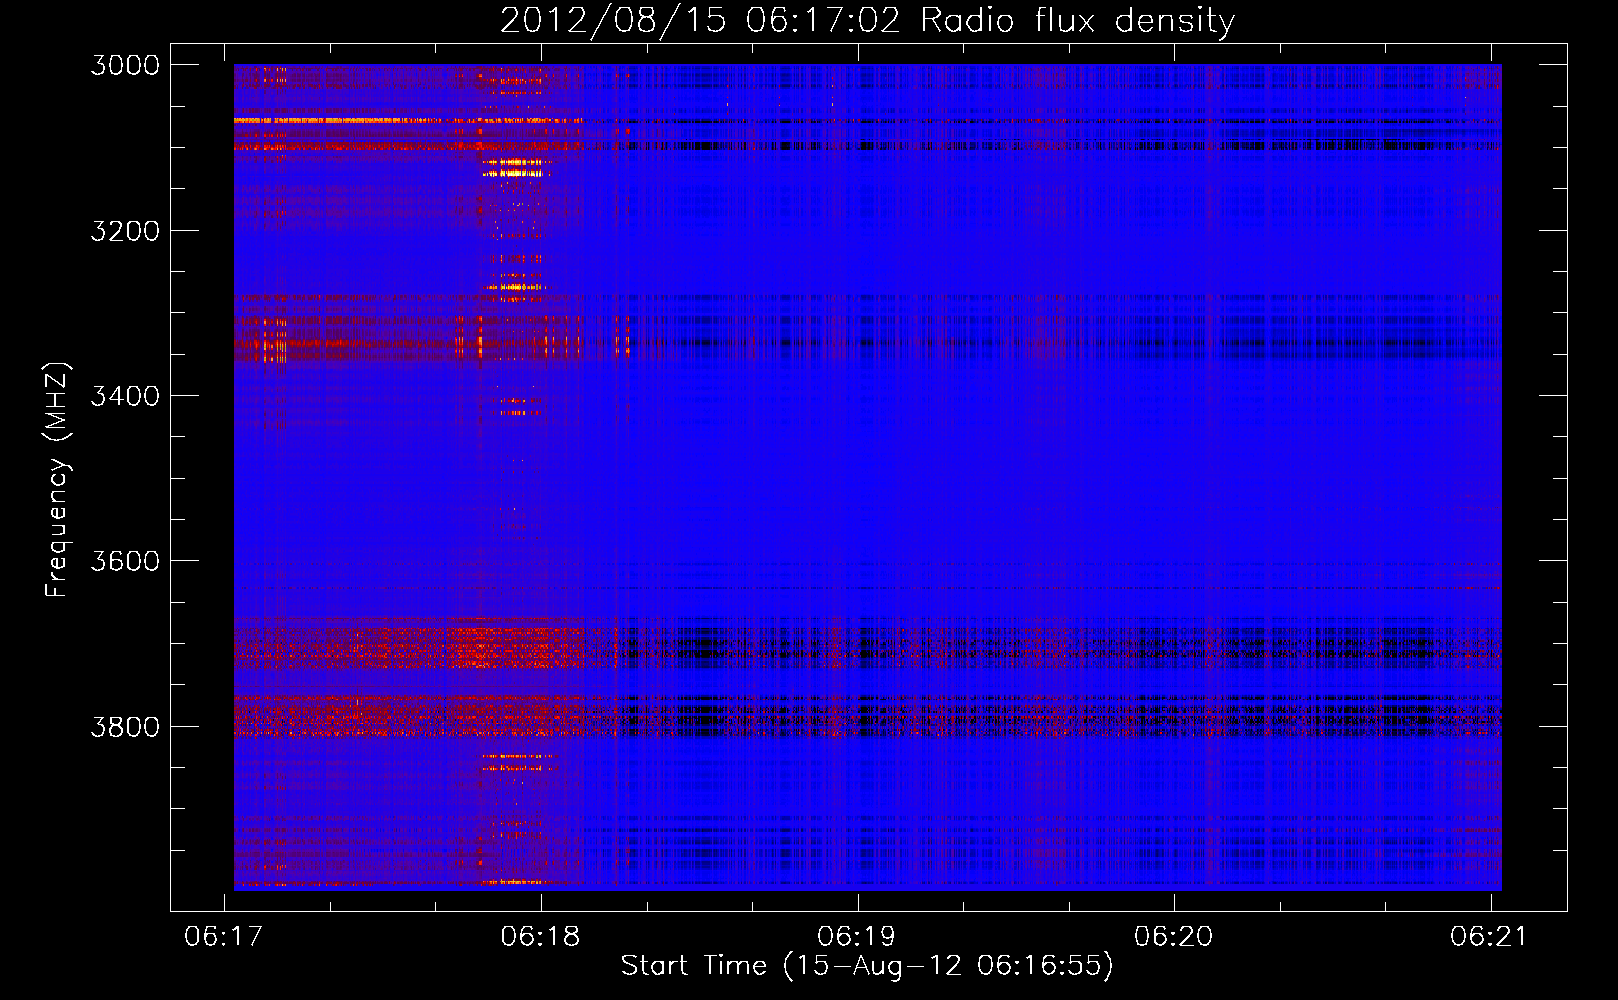This screenshot has height=1000, width=1618.
Task: Click the "Frequency (MHZ)" y-axis label
Action: (x=57, y=480)
